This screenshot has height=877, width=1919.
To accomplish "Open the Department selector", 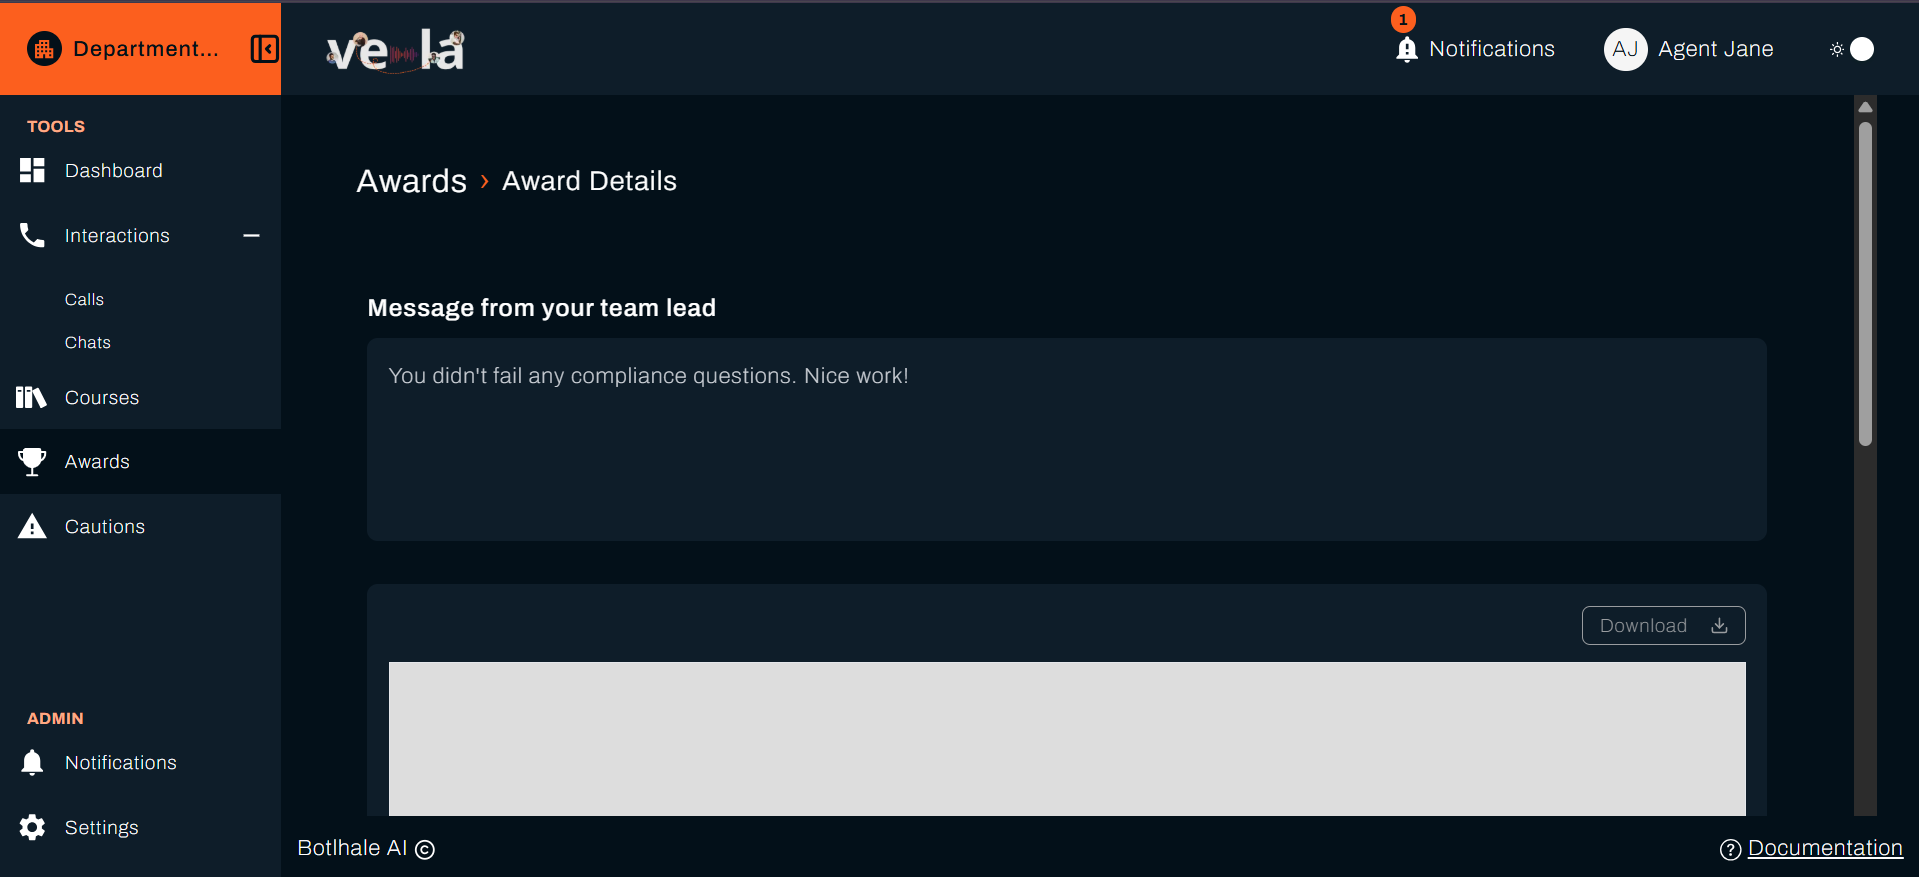I will (145, 49).
